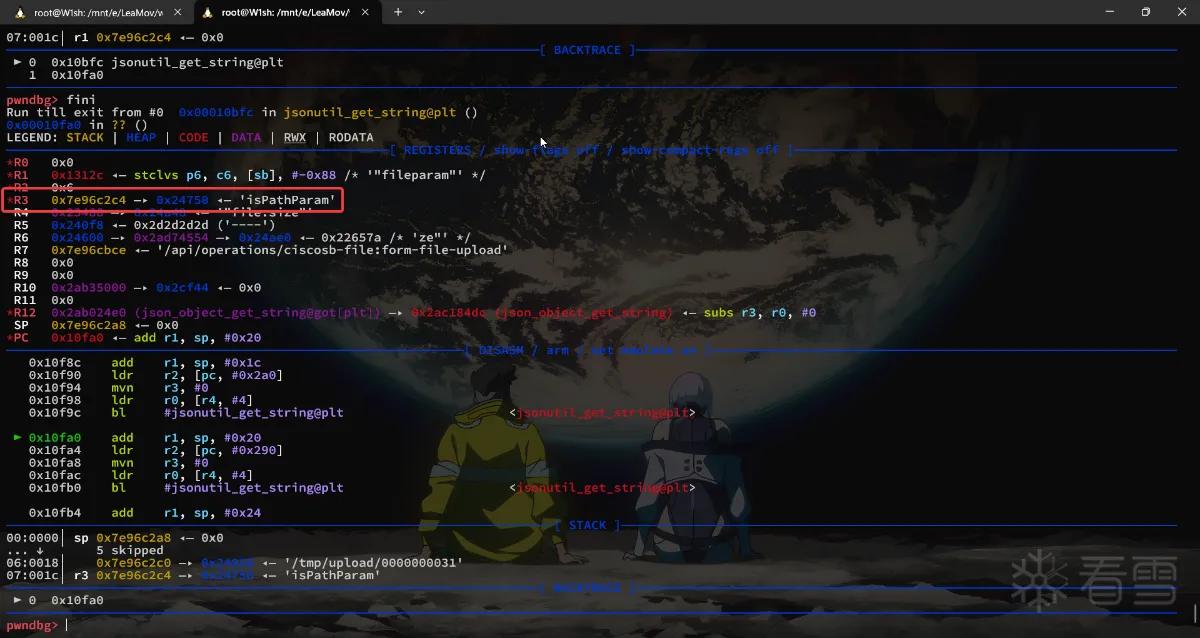The image size is (1200, 638).
Task: Close the inactive first terminal tab
Action: click(175, 12)
